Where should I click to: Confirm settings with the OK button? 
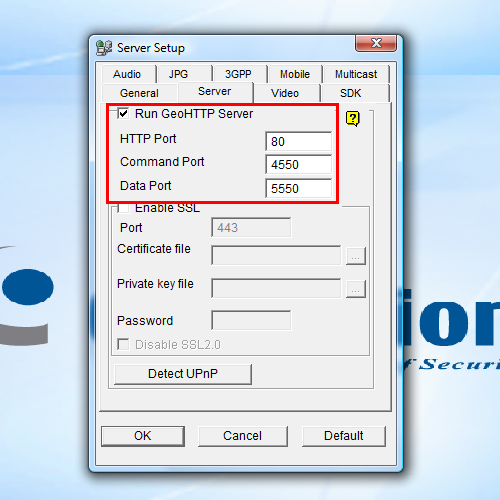coord(143,436)
